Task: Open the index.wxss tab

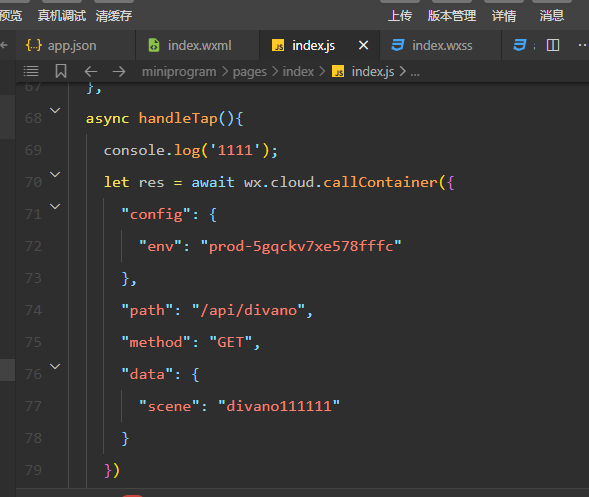Action: pyautogui.click(x=432, y=45)
